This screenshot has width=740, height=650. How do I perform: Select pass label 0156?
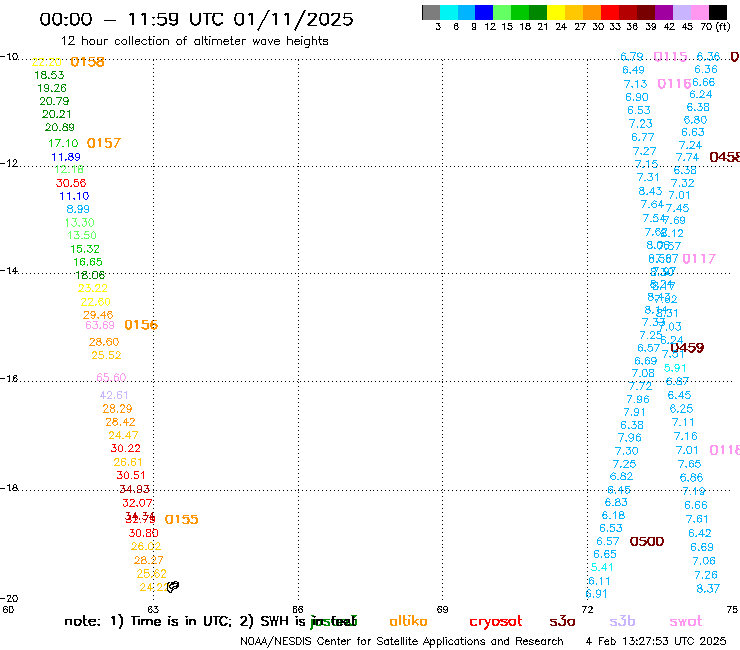[x=141, y=325]
